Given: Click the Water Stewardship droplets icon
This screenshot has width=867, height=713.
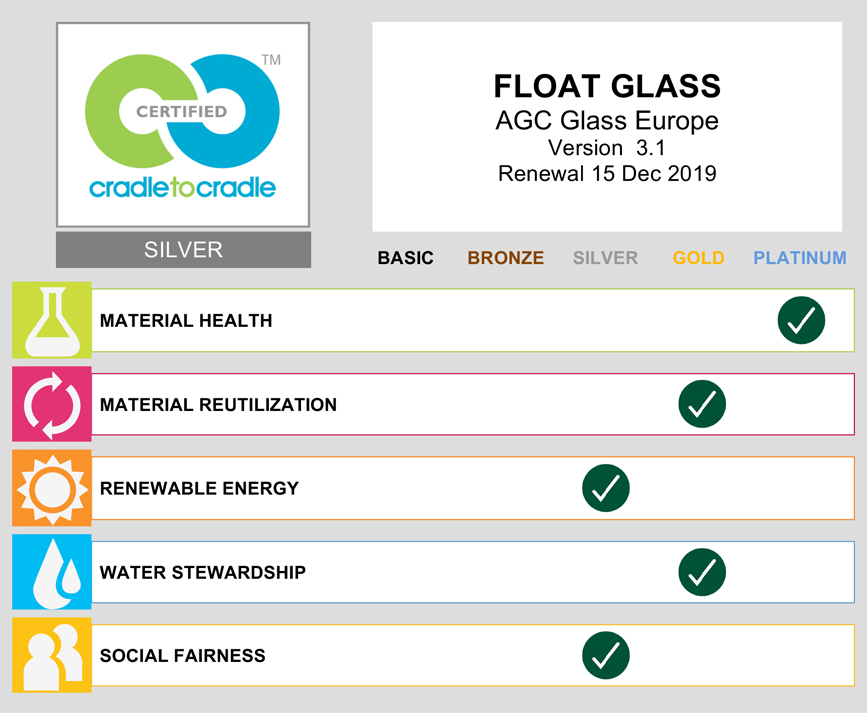Looking at the screenshot, I should coord(52,572).
